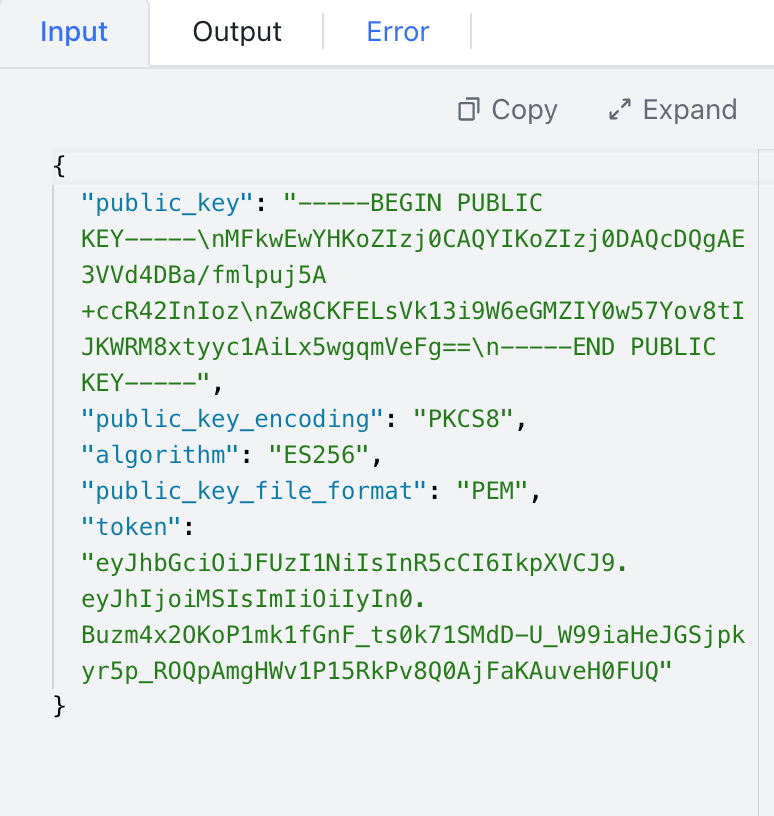Select the clipboard icon next to Copy label
Image resolution: width=774 pixels, height=816 pixels.
[468, 110]
